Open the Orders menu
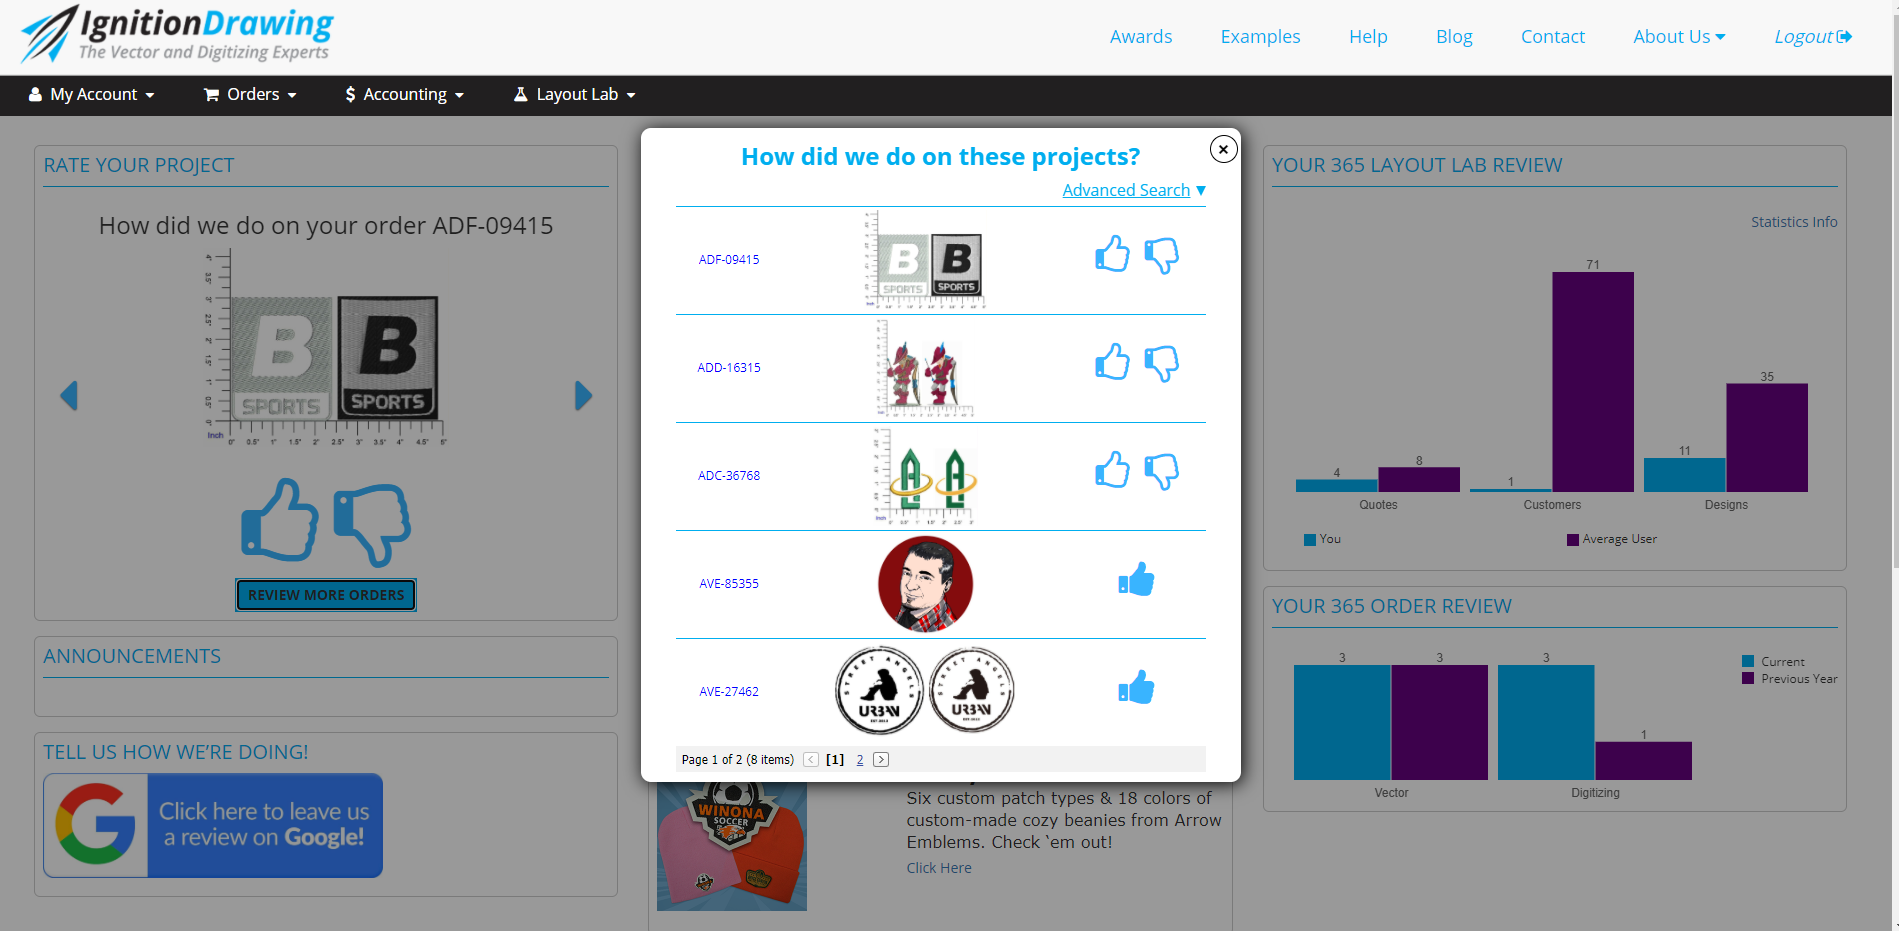Viewport: 1899px width, 931px height. [x=251, y=95]
